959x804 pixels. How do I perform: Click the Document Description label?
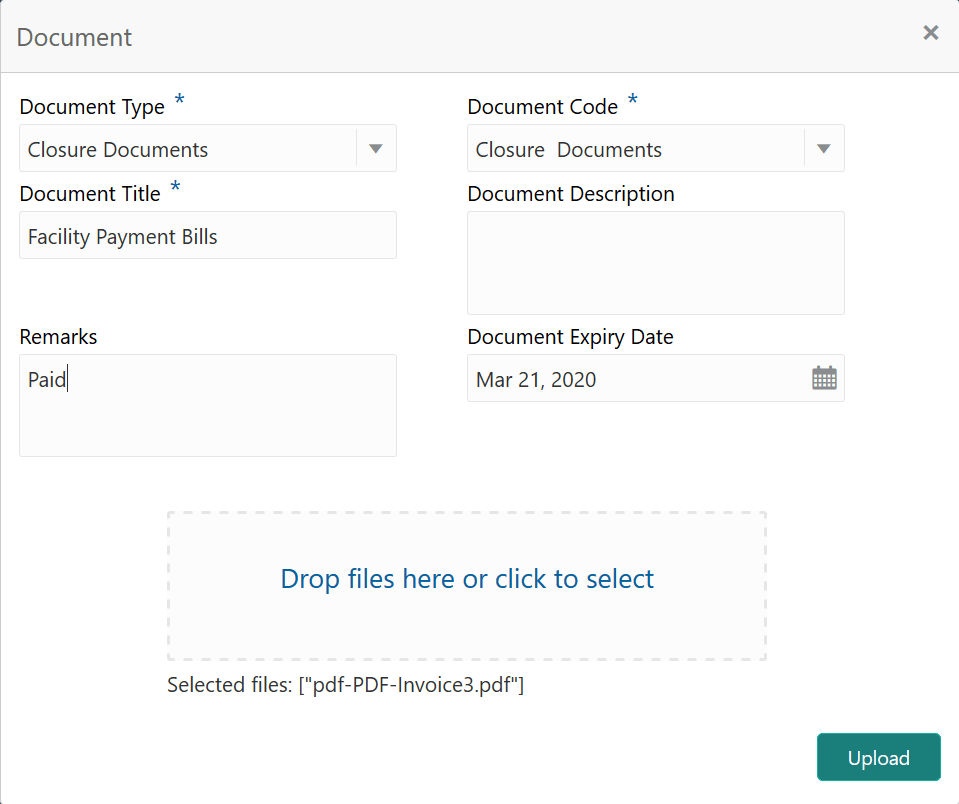click(571, 194)
